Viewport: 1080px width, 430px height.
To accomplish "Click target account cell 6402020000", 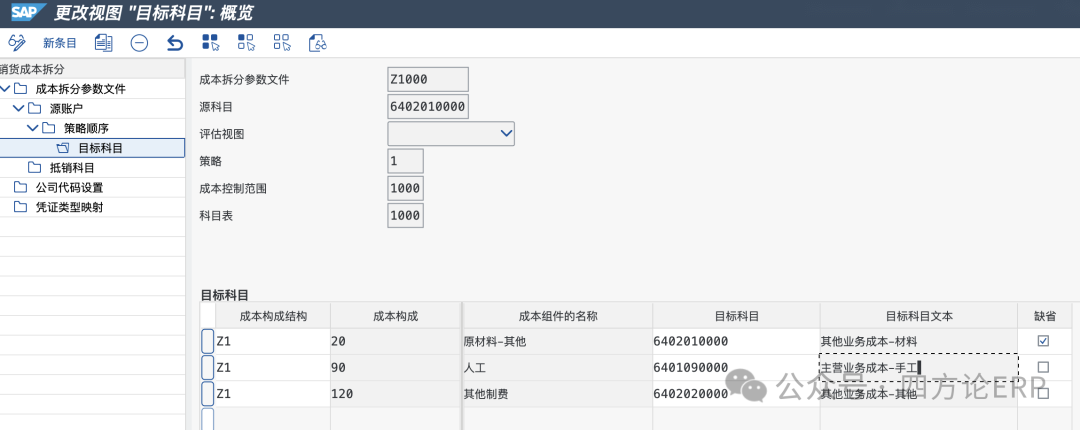I will pyautogui.click(x=736, y=393).
